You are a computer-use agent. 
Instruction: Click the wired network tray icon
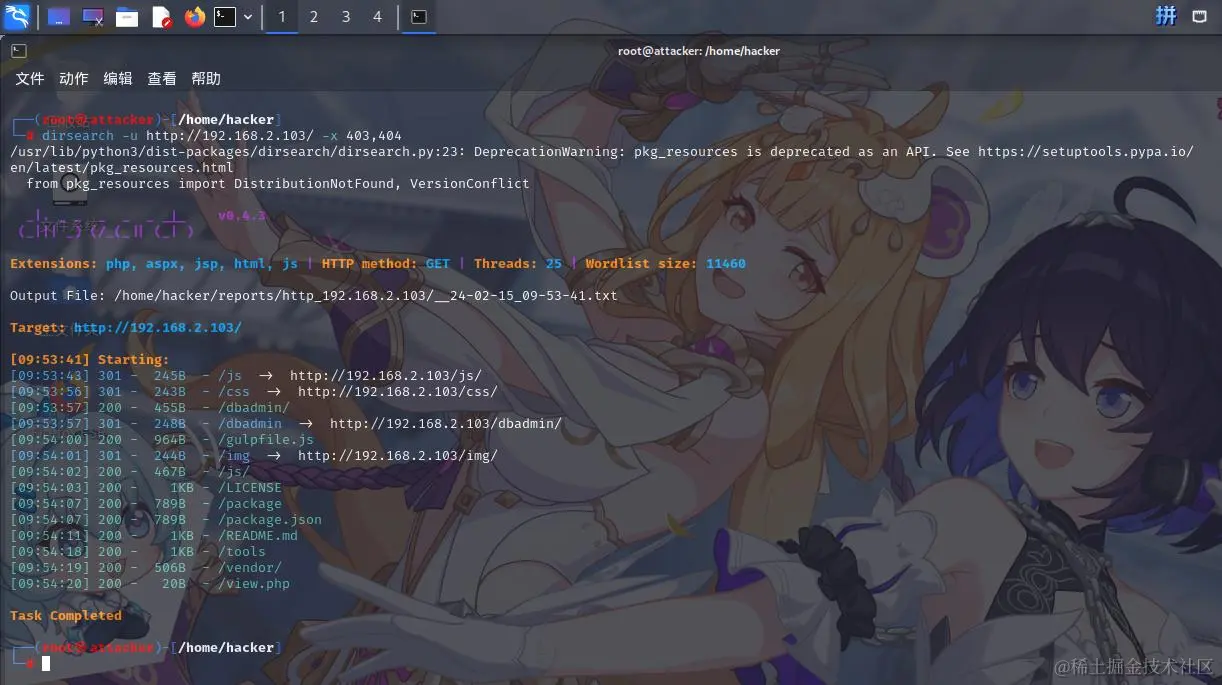[1200, 15]
